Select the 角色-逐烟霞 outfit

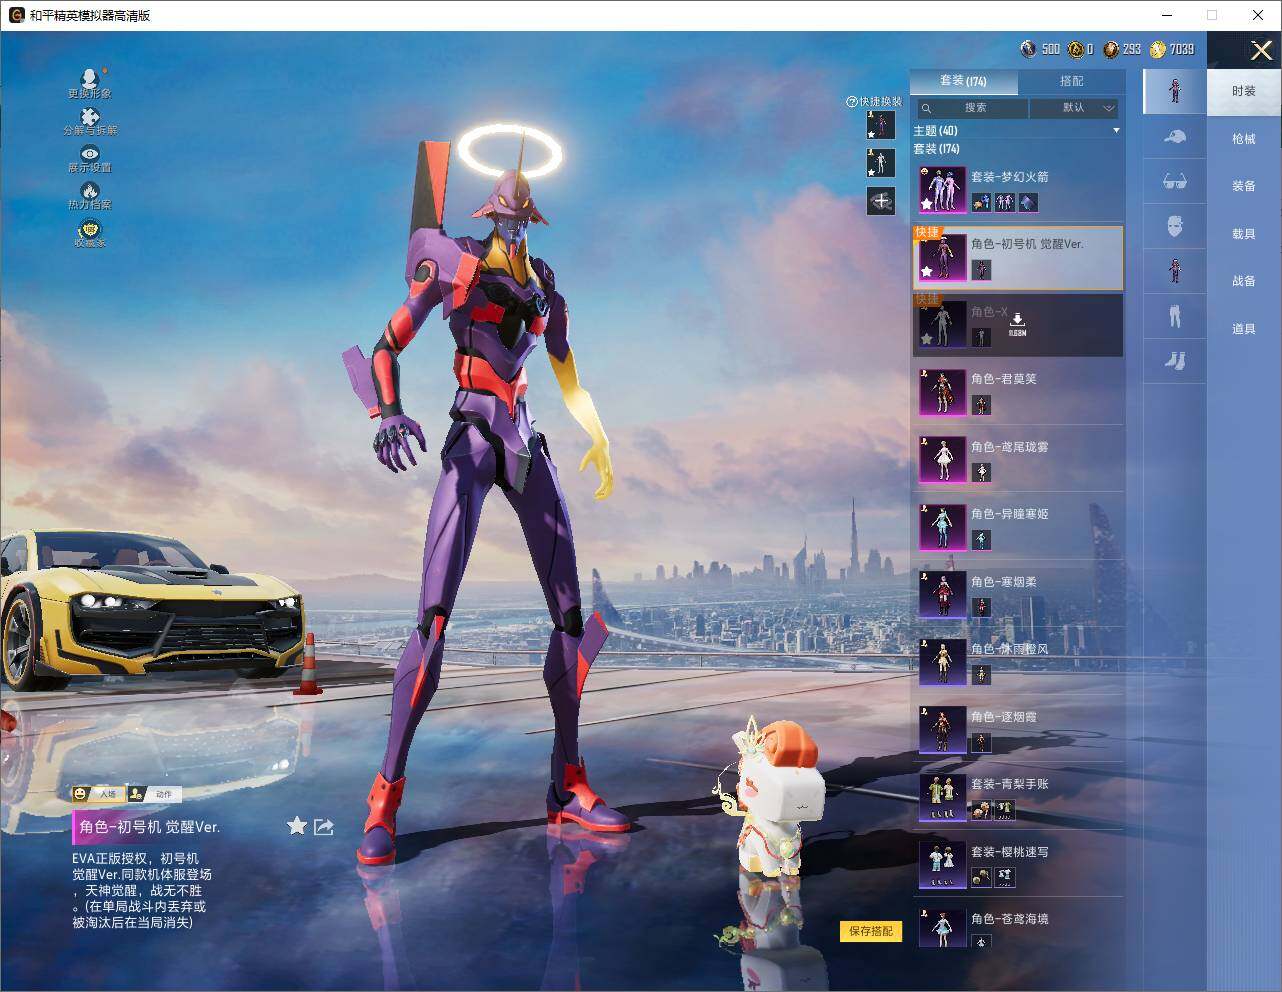[x=1017, y=730]
